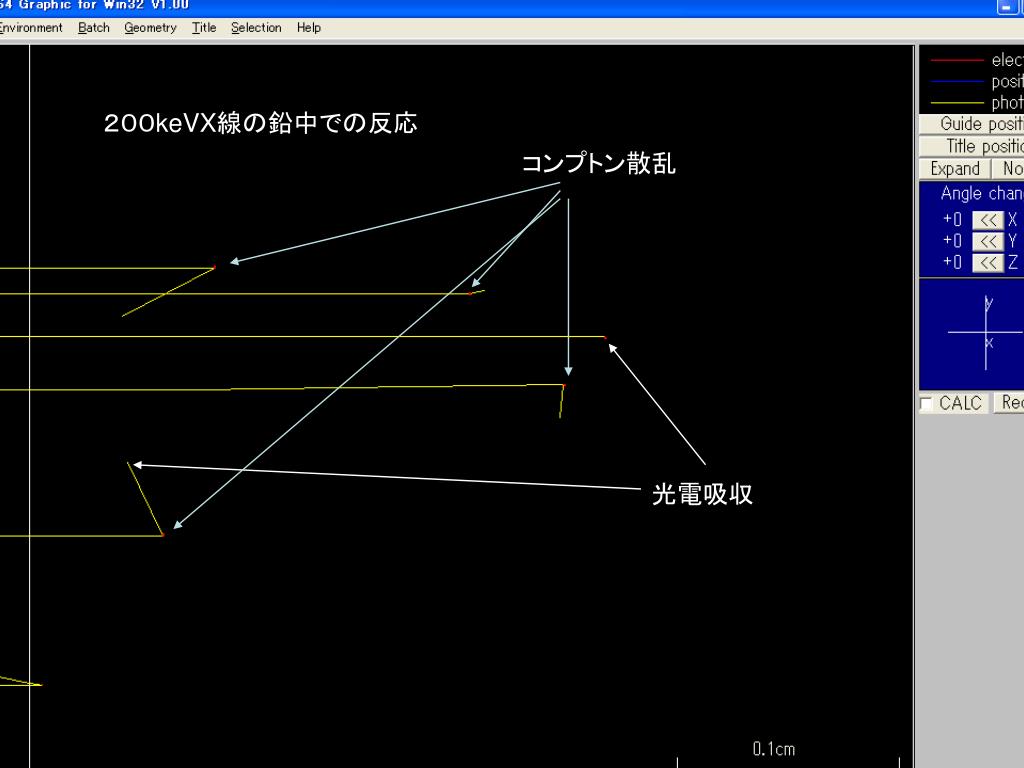Open the Batch menu

(x=93, y=27)
